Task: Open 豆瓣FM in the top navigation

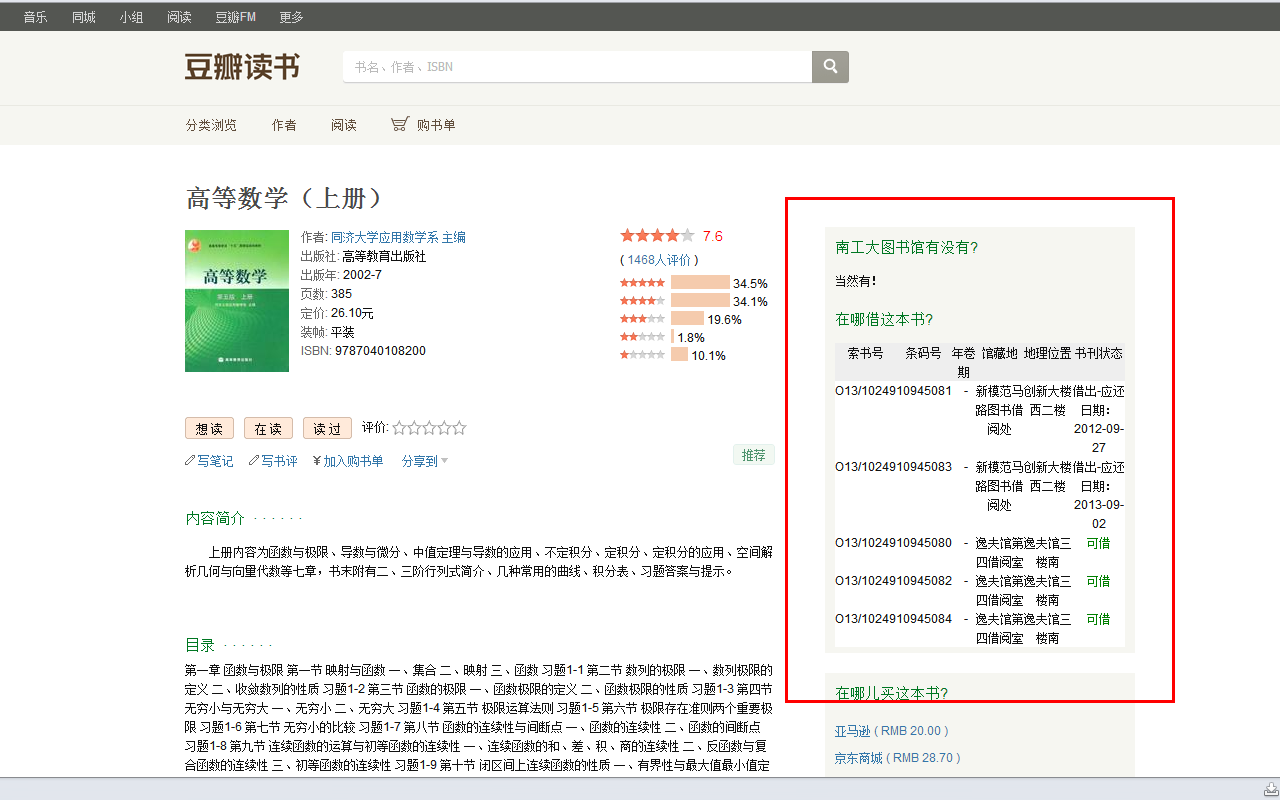Action: pyautogui.click(x=235, y=17)
